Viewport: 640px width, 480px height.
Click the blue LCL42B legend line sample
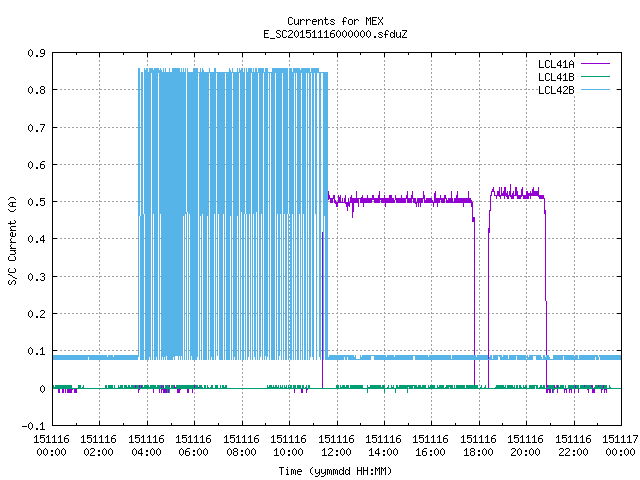pyautogui.click(x=596, y=89)
